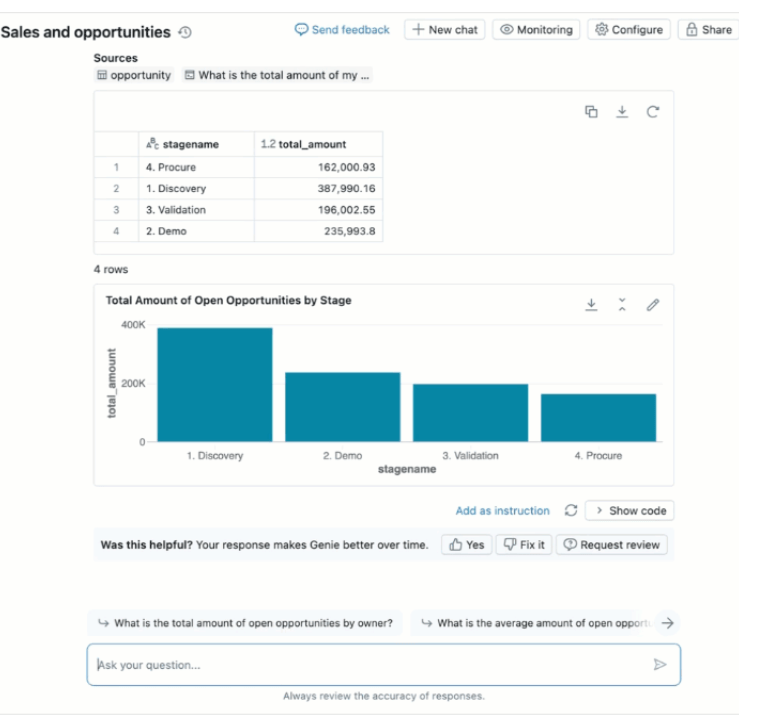Click the chat history clock icon

(x=185, y=32)
